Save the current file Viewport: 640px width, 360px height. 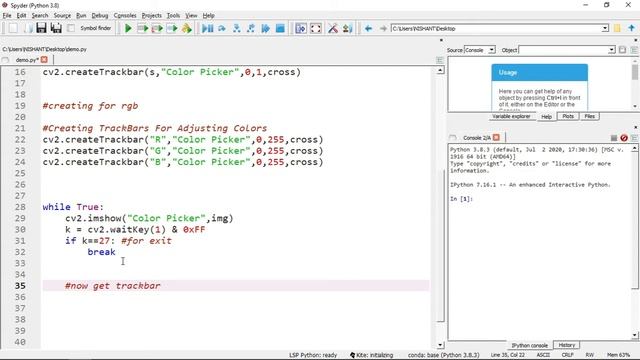click(x=41, y=28)
